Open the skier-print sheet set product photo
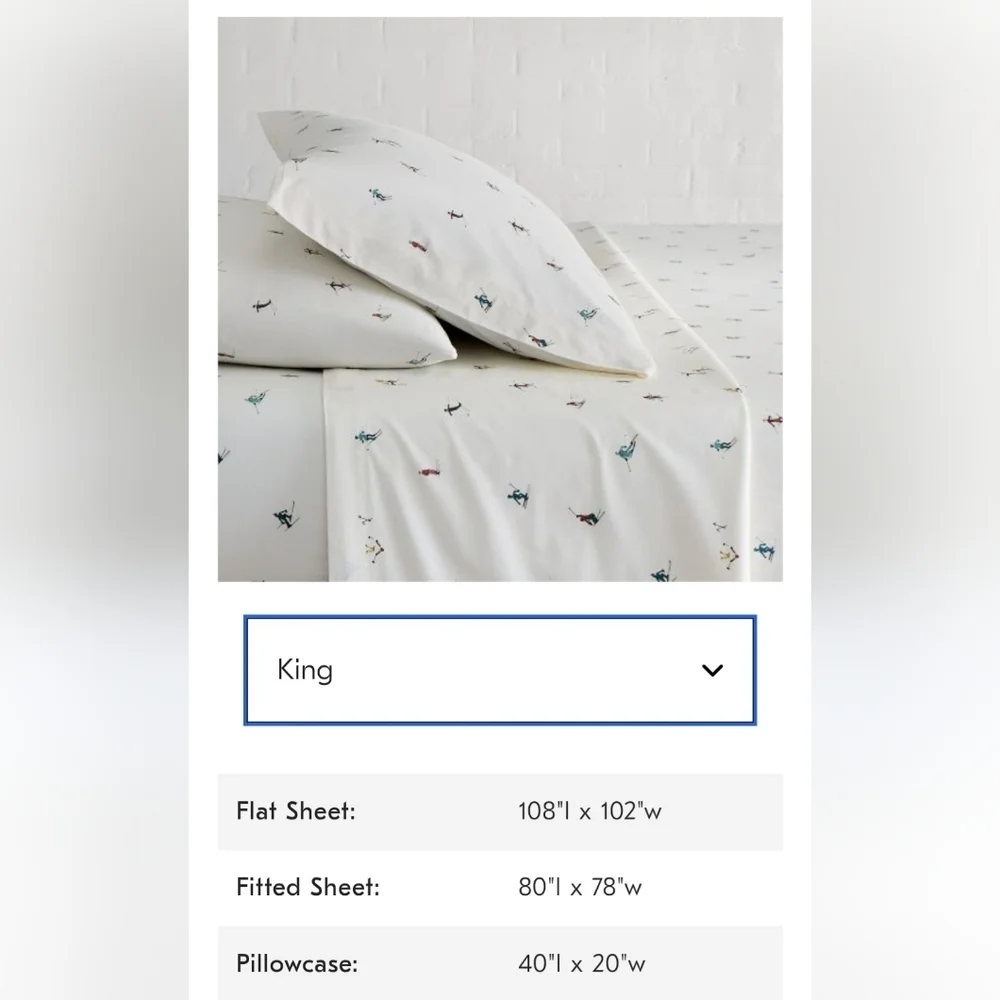Image resolution: width=1000 pixels, height=1000 pixels. [x=500, y=299]
